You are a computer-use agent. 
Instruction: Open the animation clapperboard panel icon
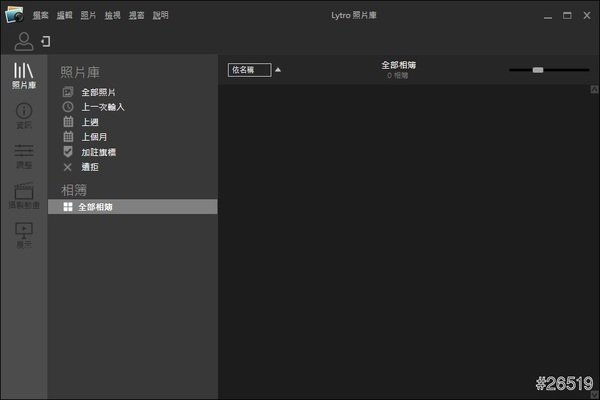coord(23,194)
